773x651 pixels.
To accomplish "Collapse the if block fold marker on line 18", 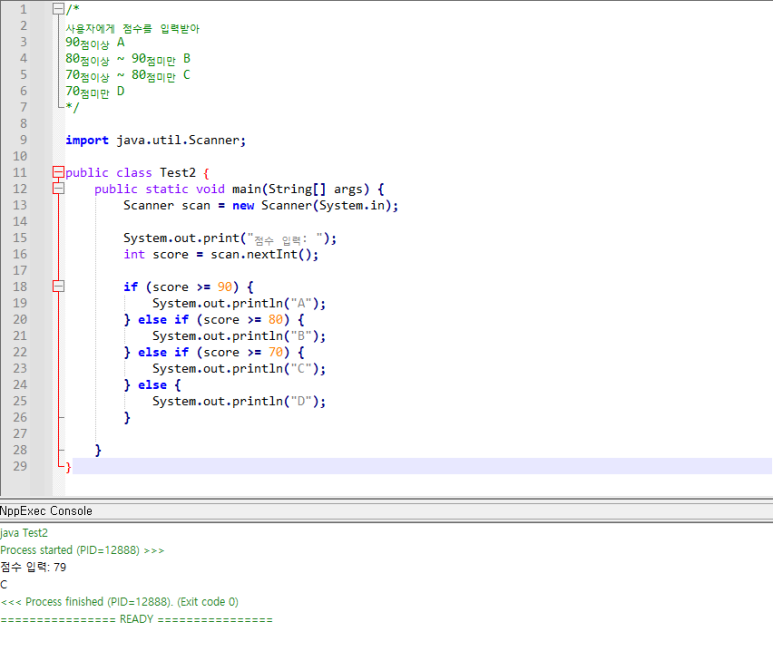I will click(x=58, y=286).
